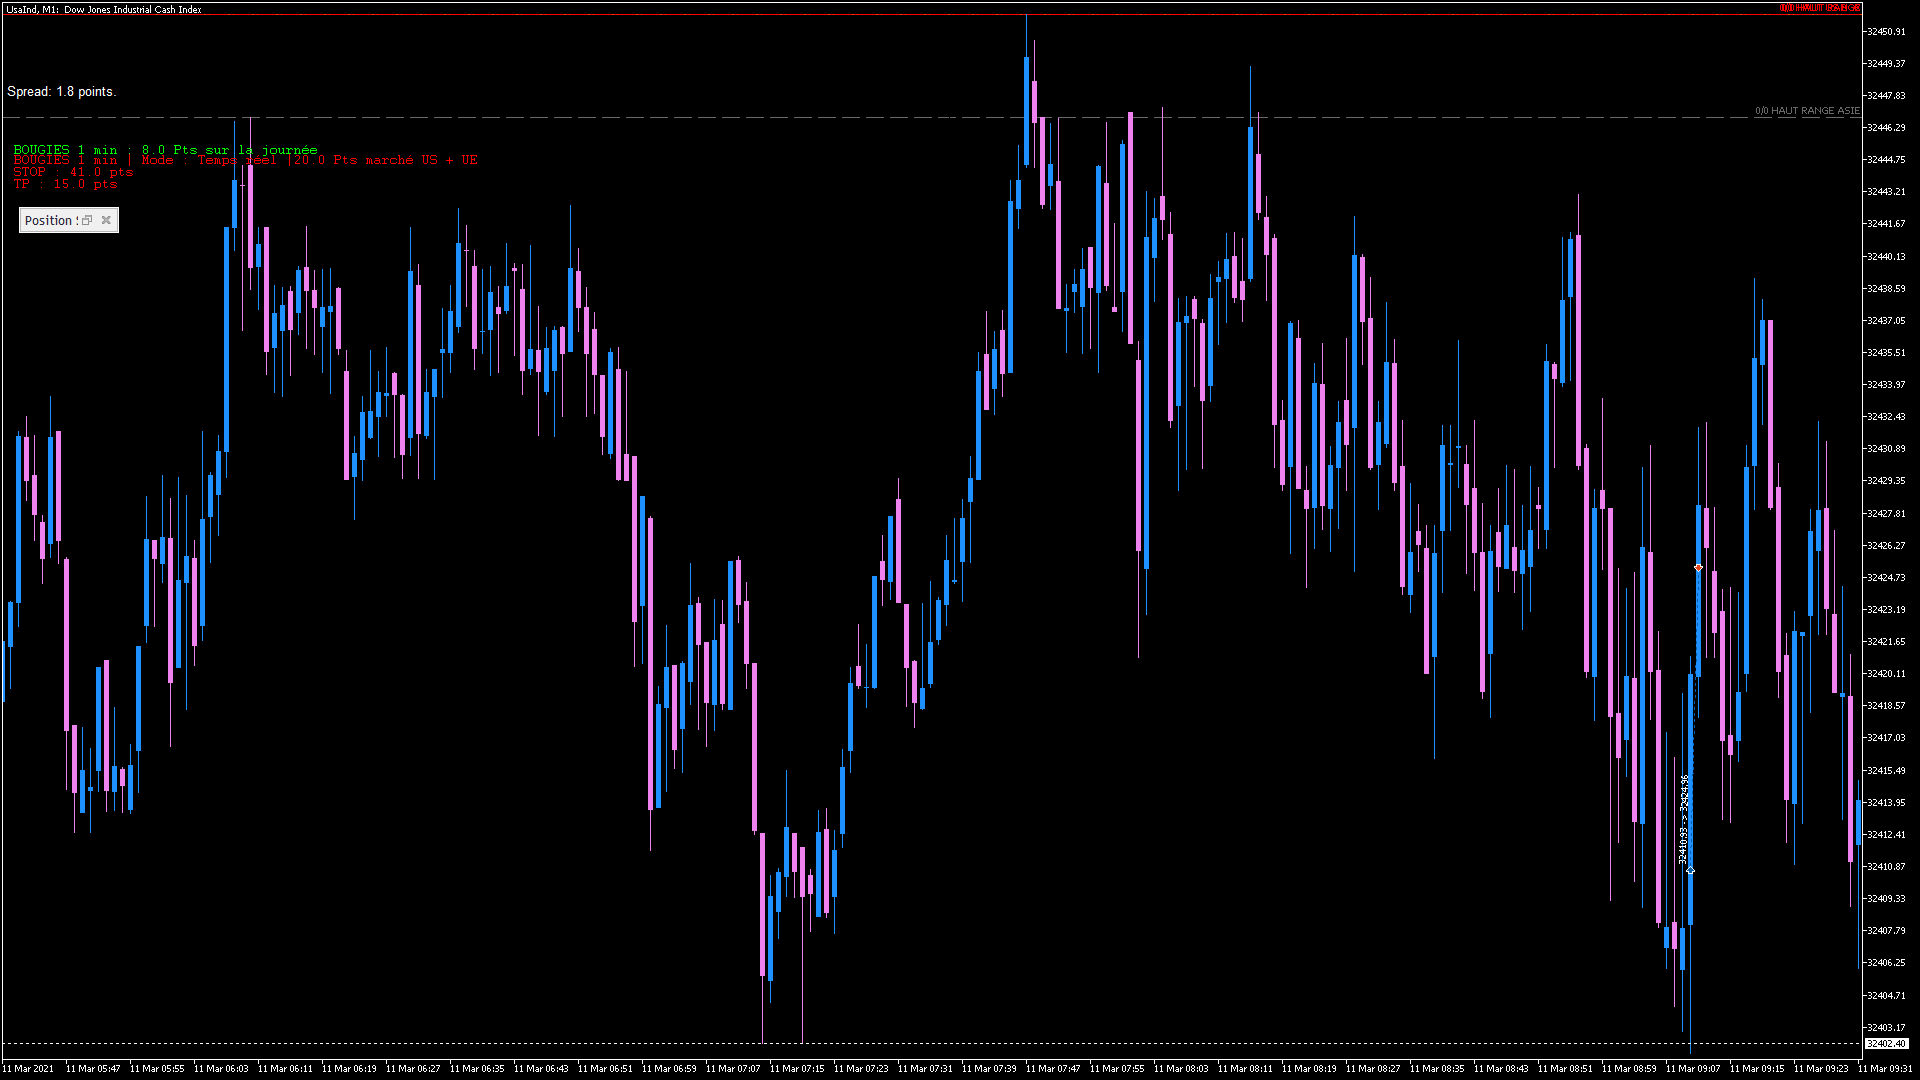Restore the Position panel window
Viewport: 1920px width, 1080px height.
[x=87, y=220]
